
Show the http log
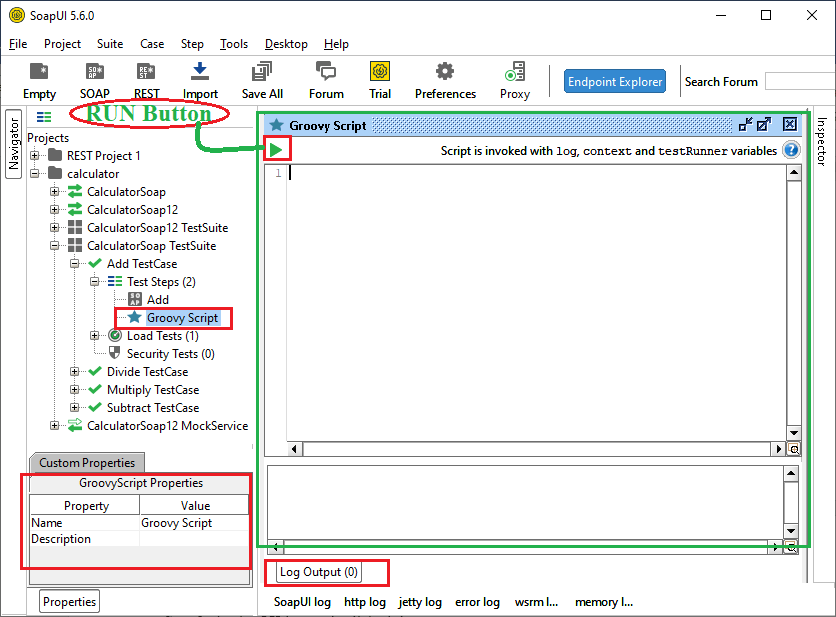click(x=365, y=602)
